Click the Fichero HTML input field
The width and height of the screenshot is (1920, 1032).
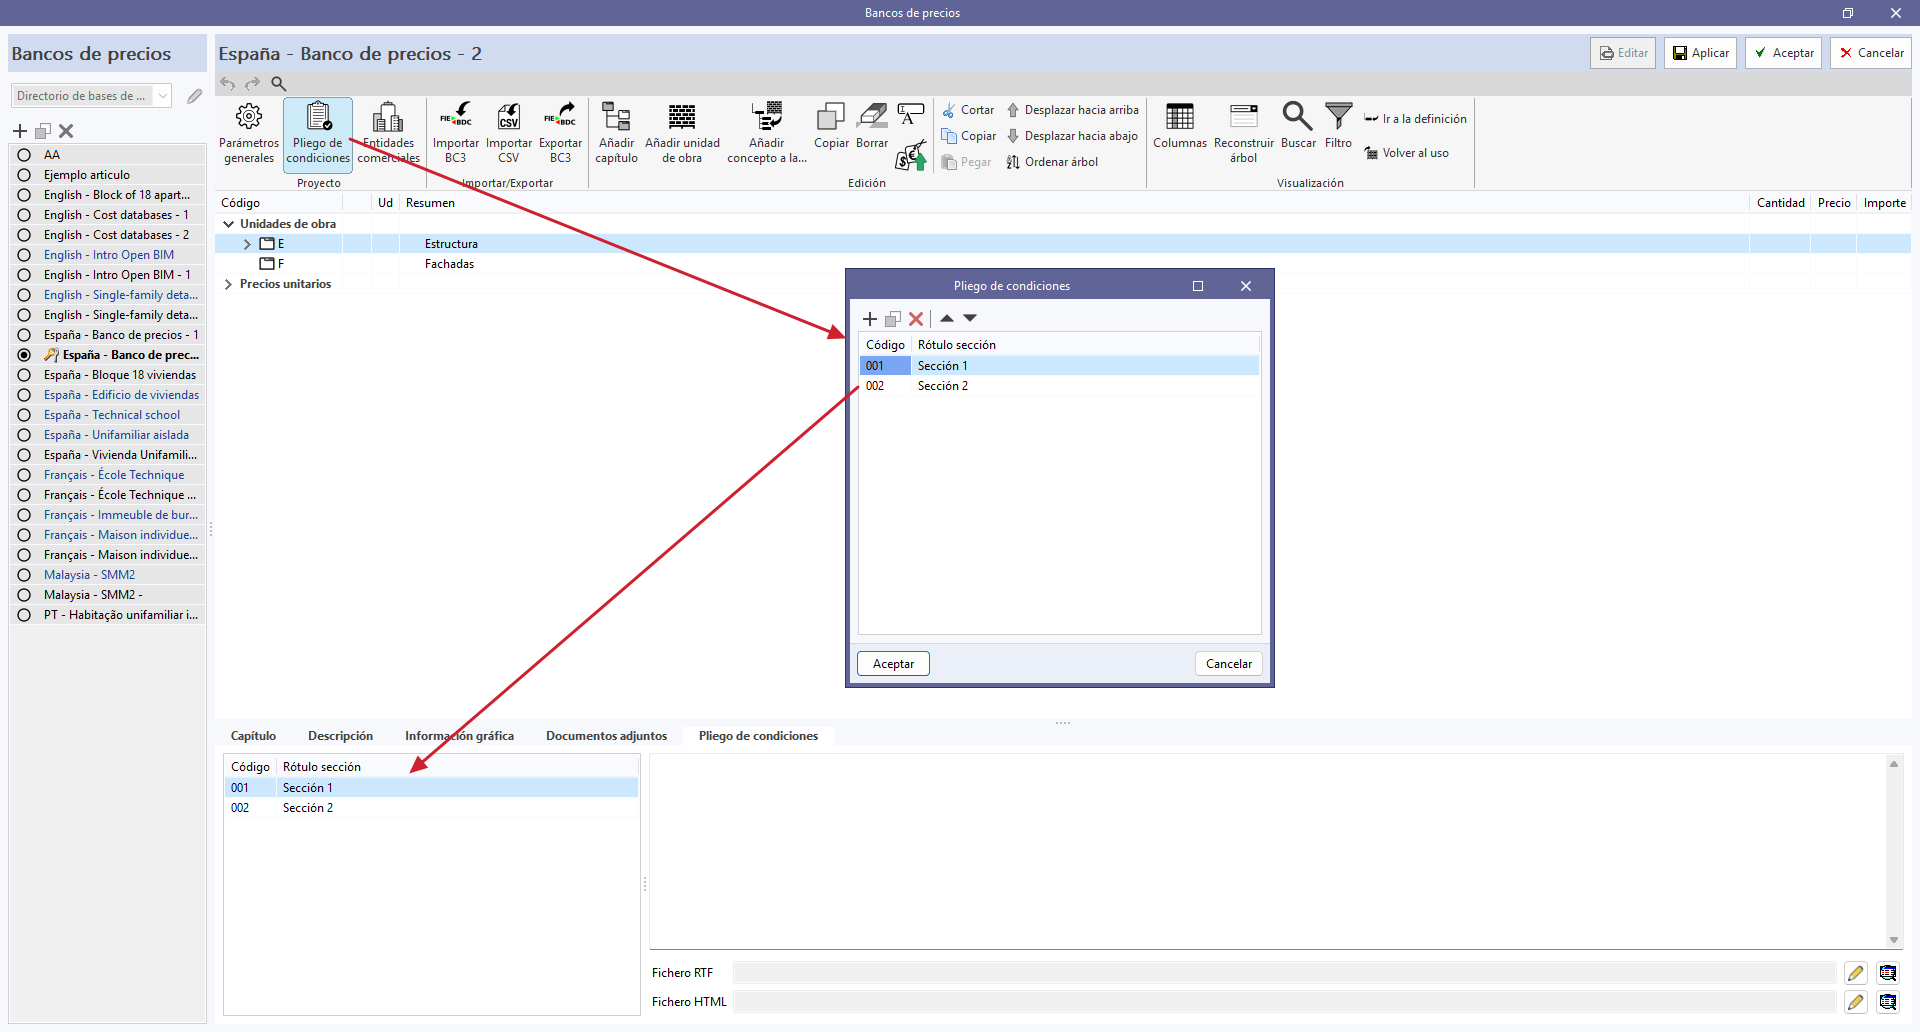[1284, 1002]
